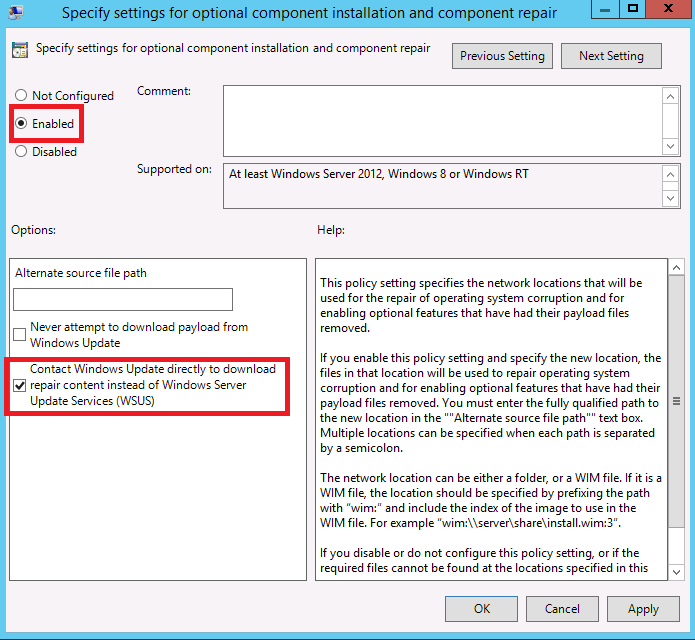The height and width of the screenshot is (640, 695).
Task: Click the 'Alternate source file path' label
Action: (81, 273)
